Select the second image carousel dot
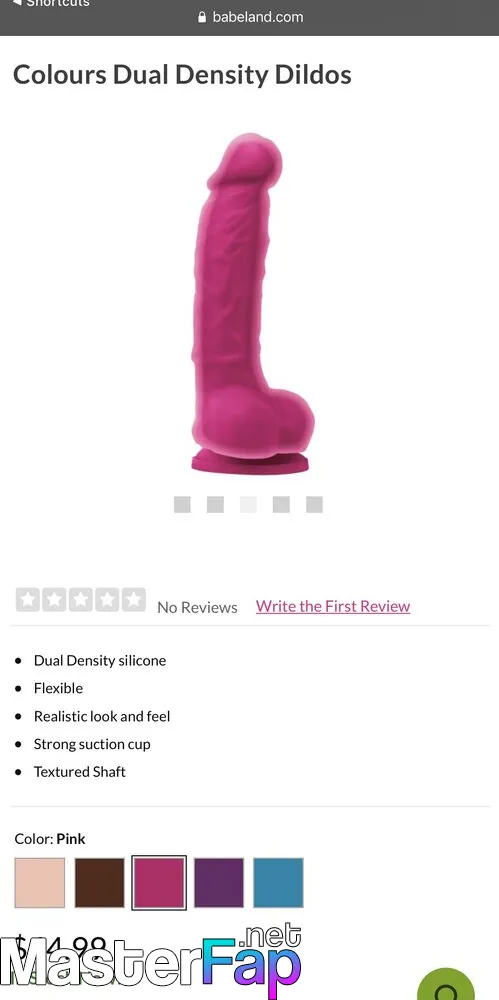499x1000 pixels. (x=215, y=504)
